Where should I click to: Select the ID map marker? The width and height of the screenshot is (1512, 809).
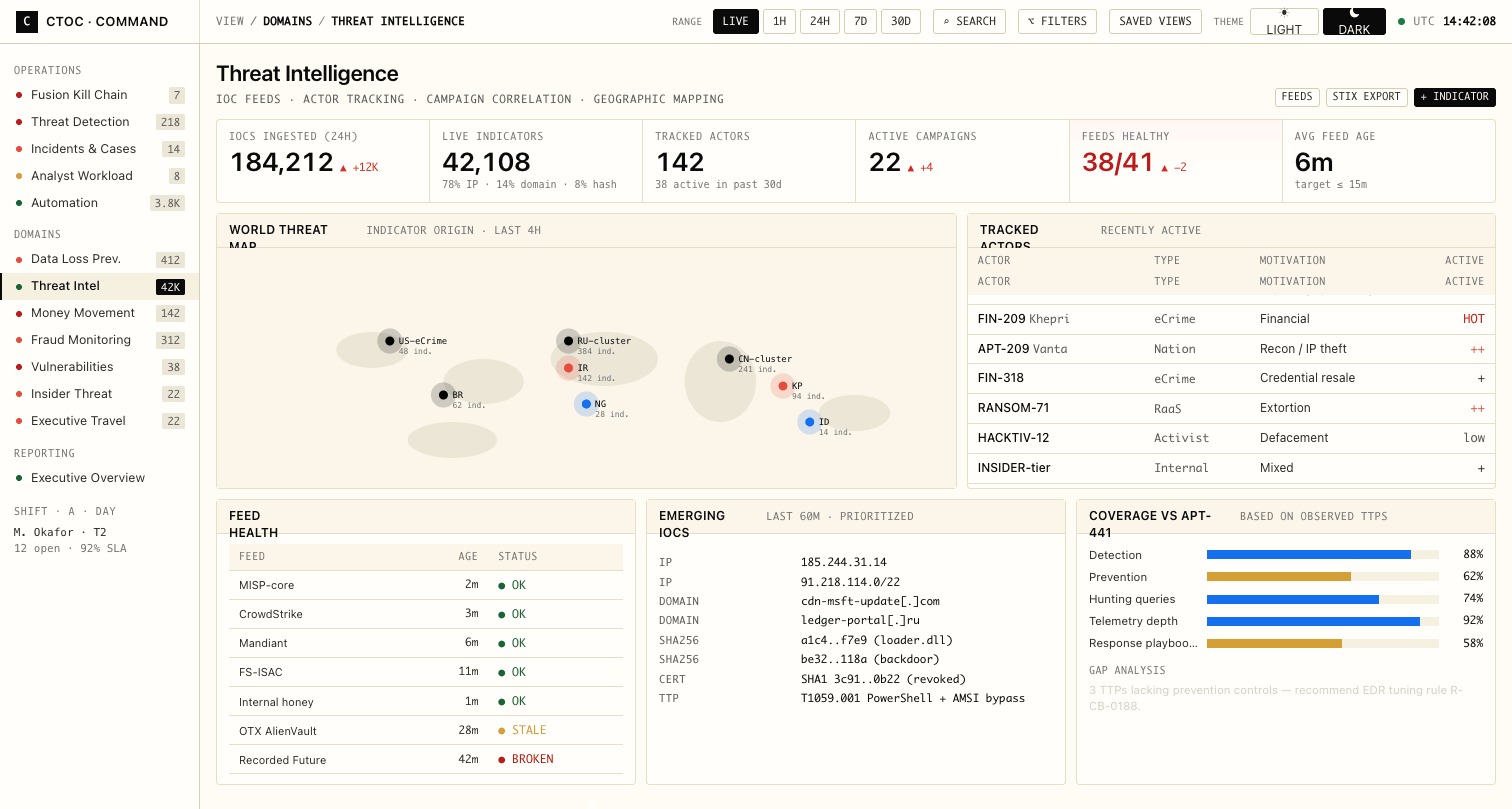pos(809,422)
